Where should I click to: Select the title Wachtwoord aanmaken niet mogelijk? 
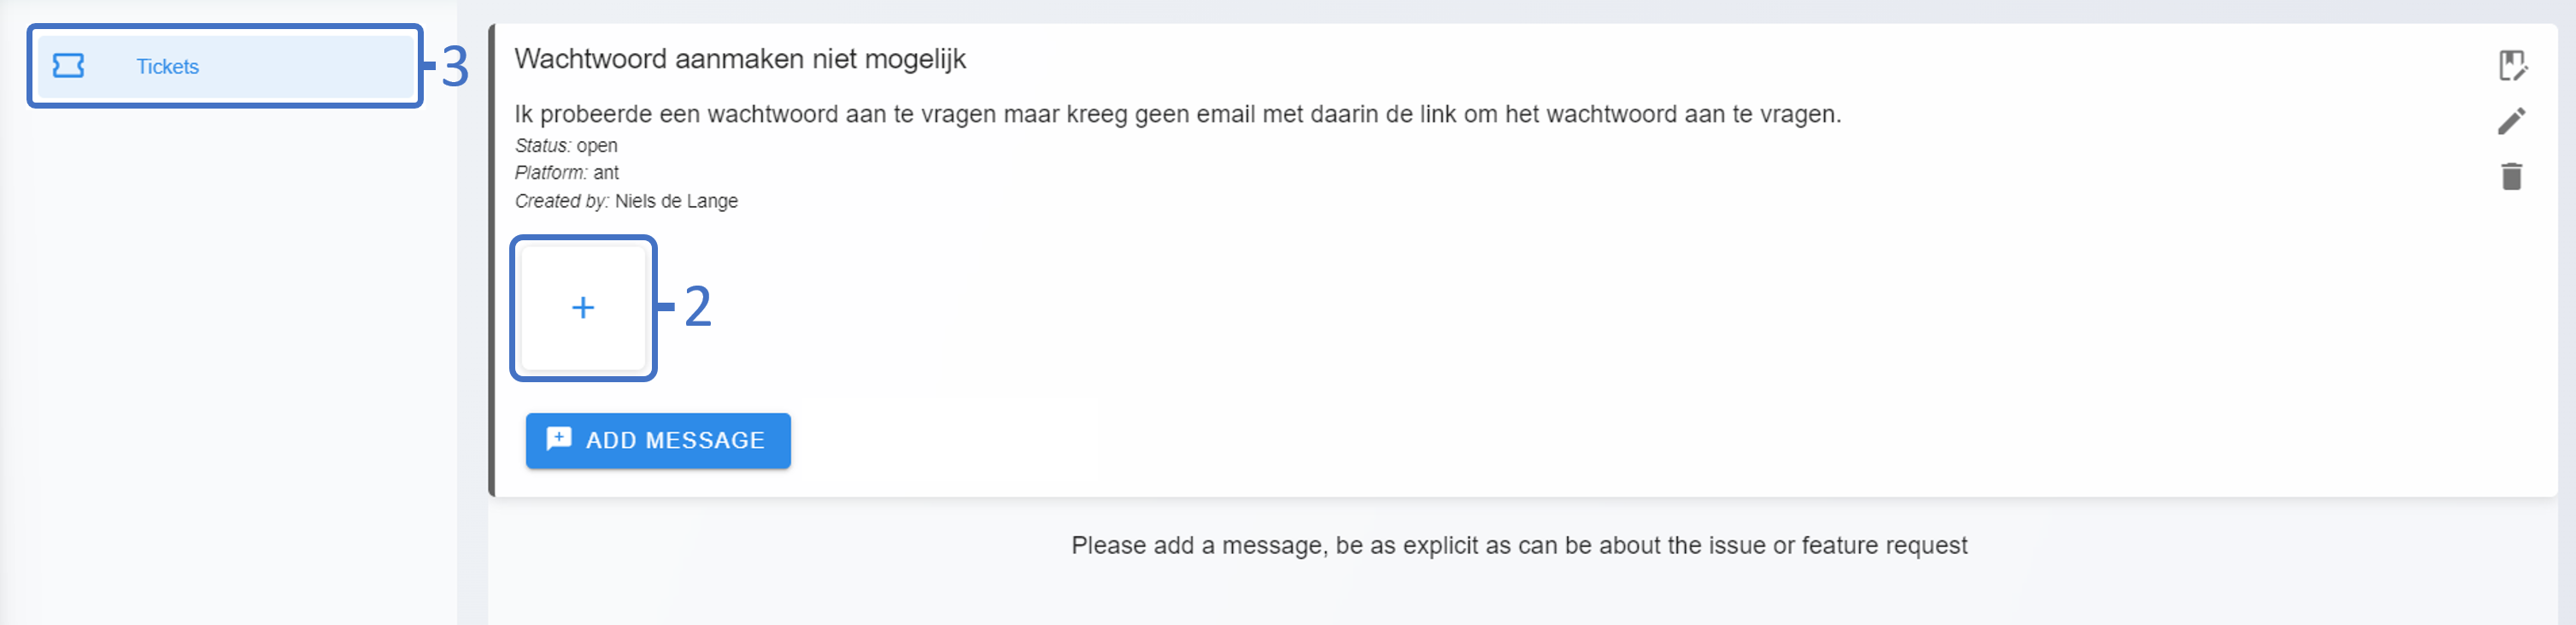[x=740, y=59]
